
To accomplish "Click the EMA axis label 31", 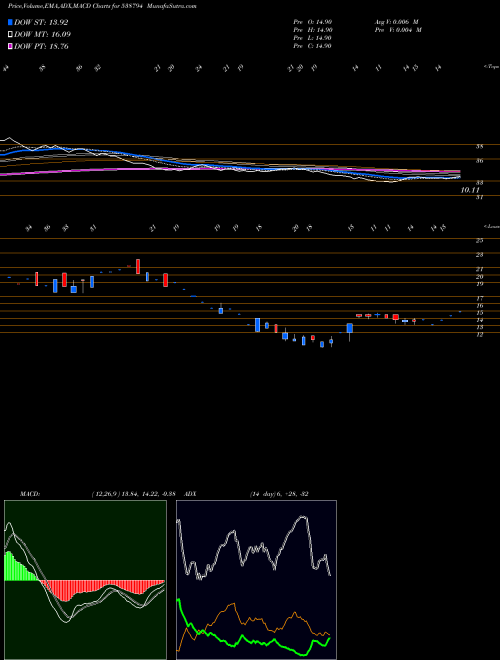I will click(479, 197).
